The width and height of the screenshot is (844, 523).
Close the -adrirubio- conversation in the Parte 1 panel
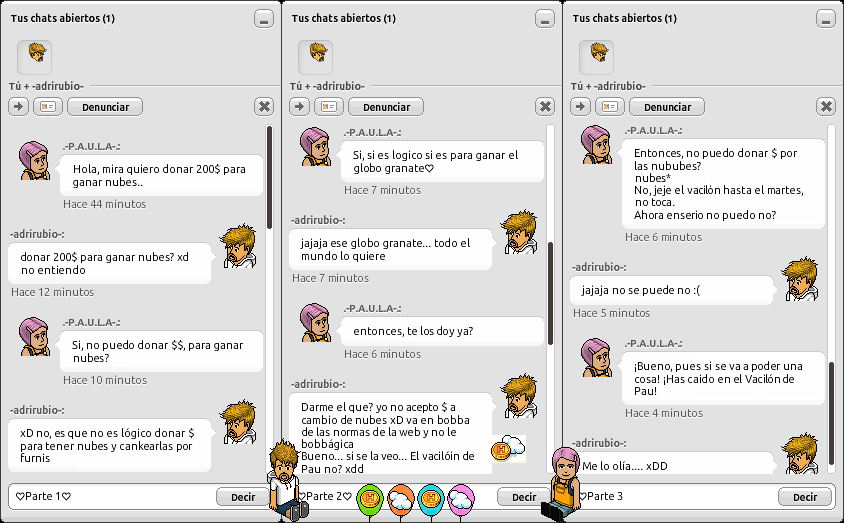[x=264, y=107]
